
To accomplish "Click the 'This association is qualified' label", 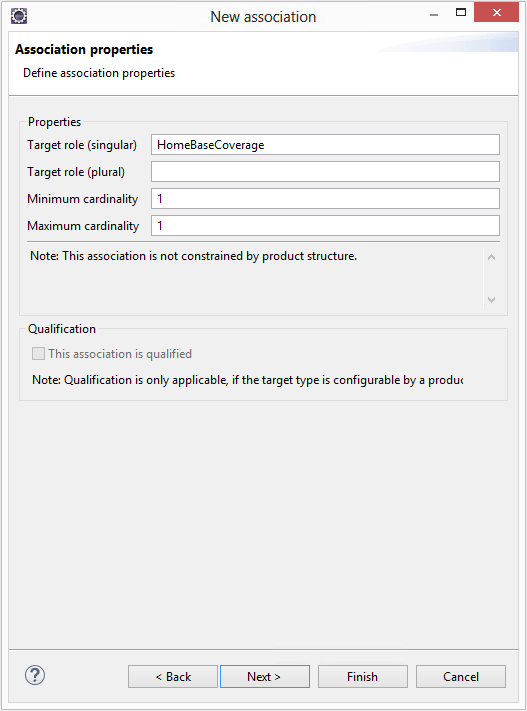I will (x=120, y=354).
